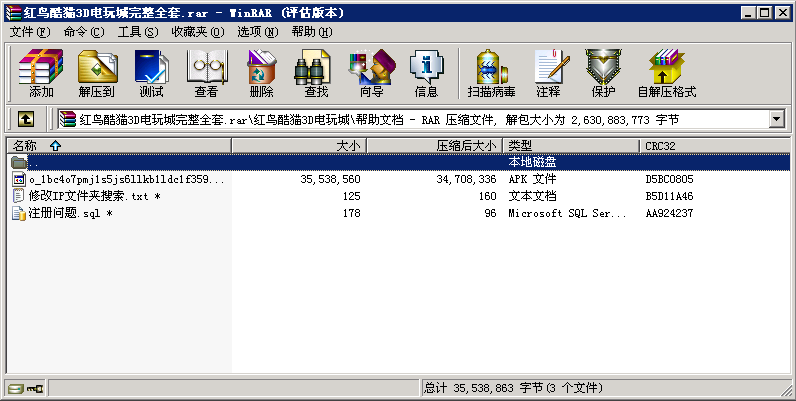Select the 注册问题.sql file
The width and height of the screenshot is (796, 401).
click(62, 213)
